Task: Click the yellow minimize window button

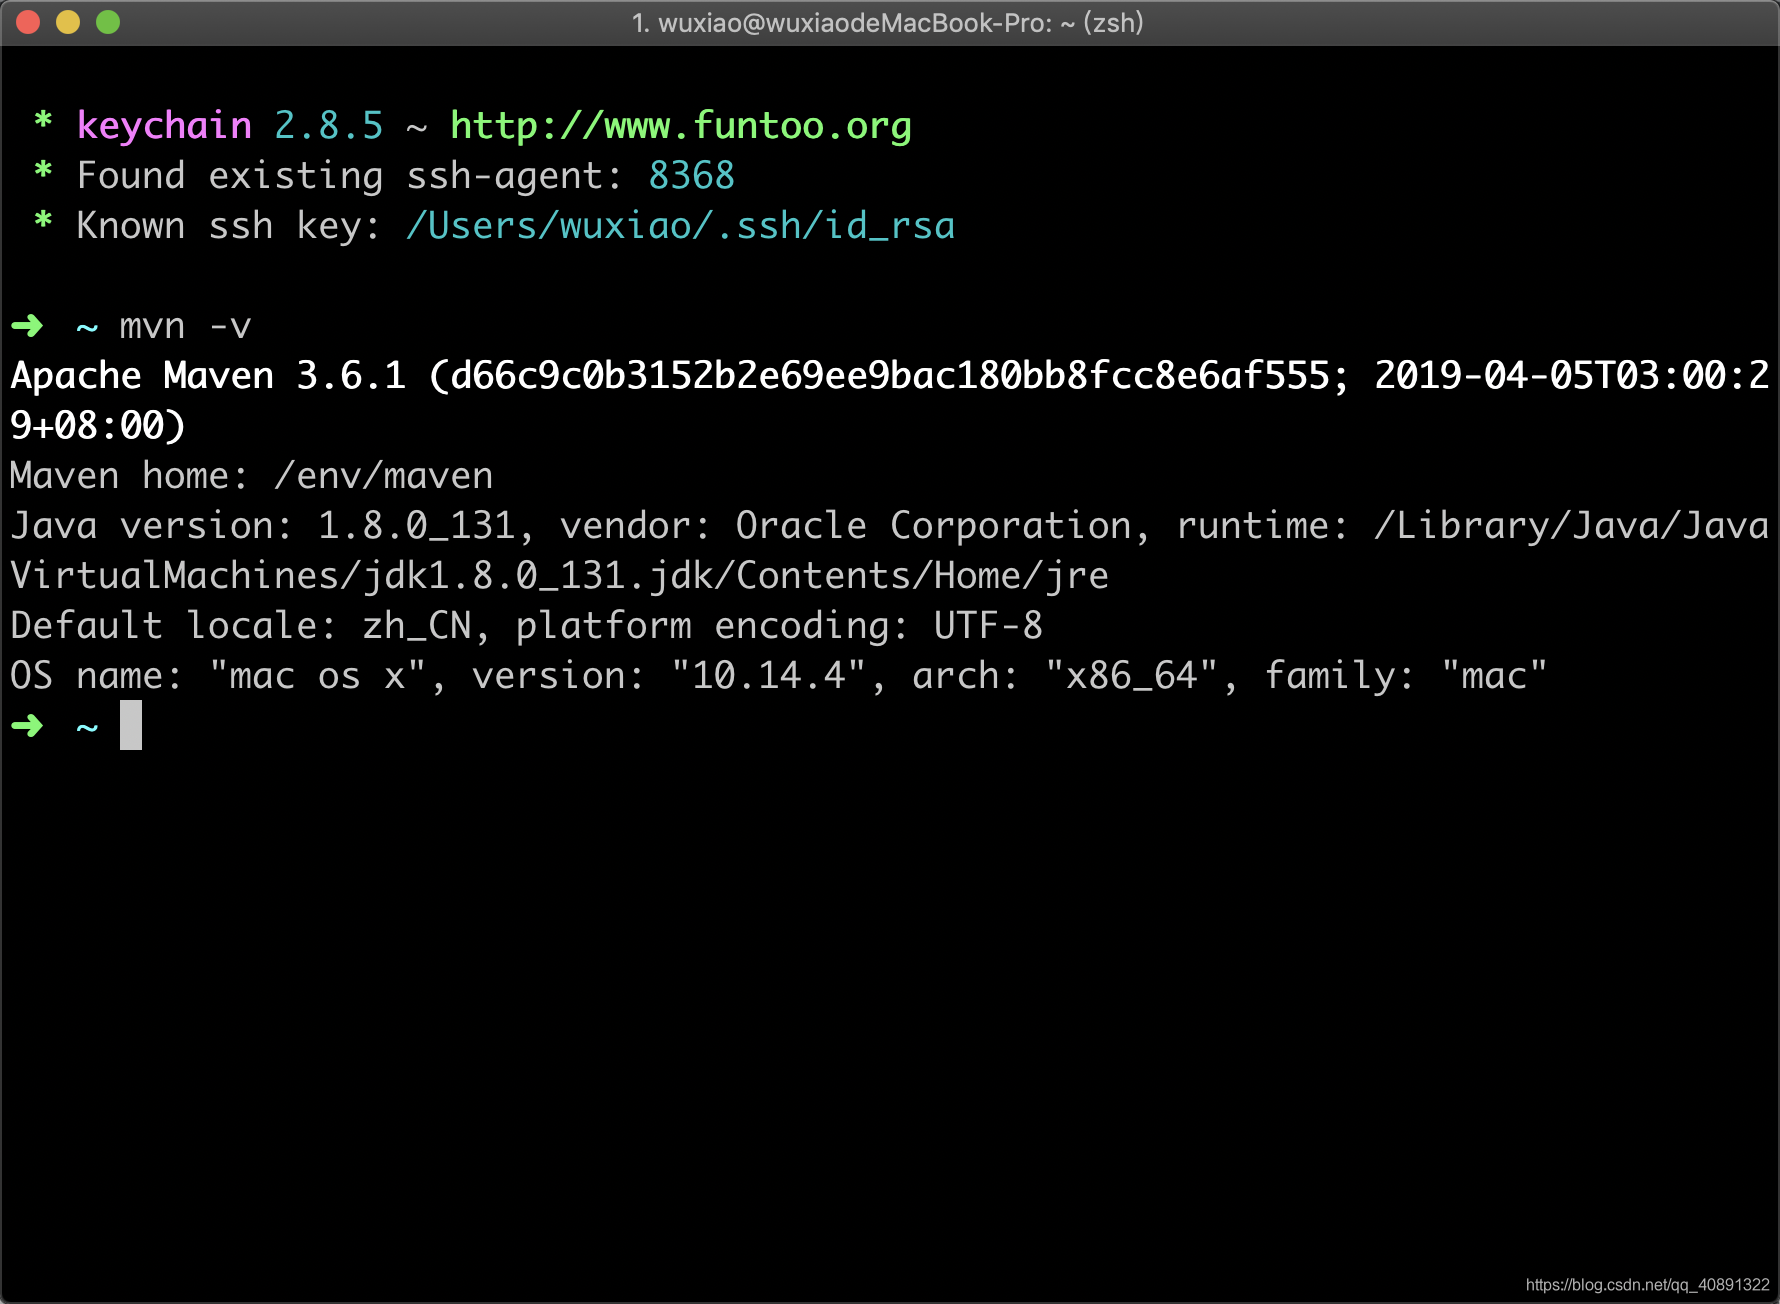Action: (68, 22)
